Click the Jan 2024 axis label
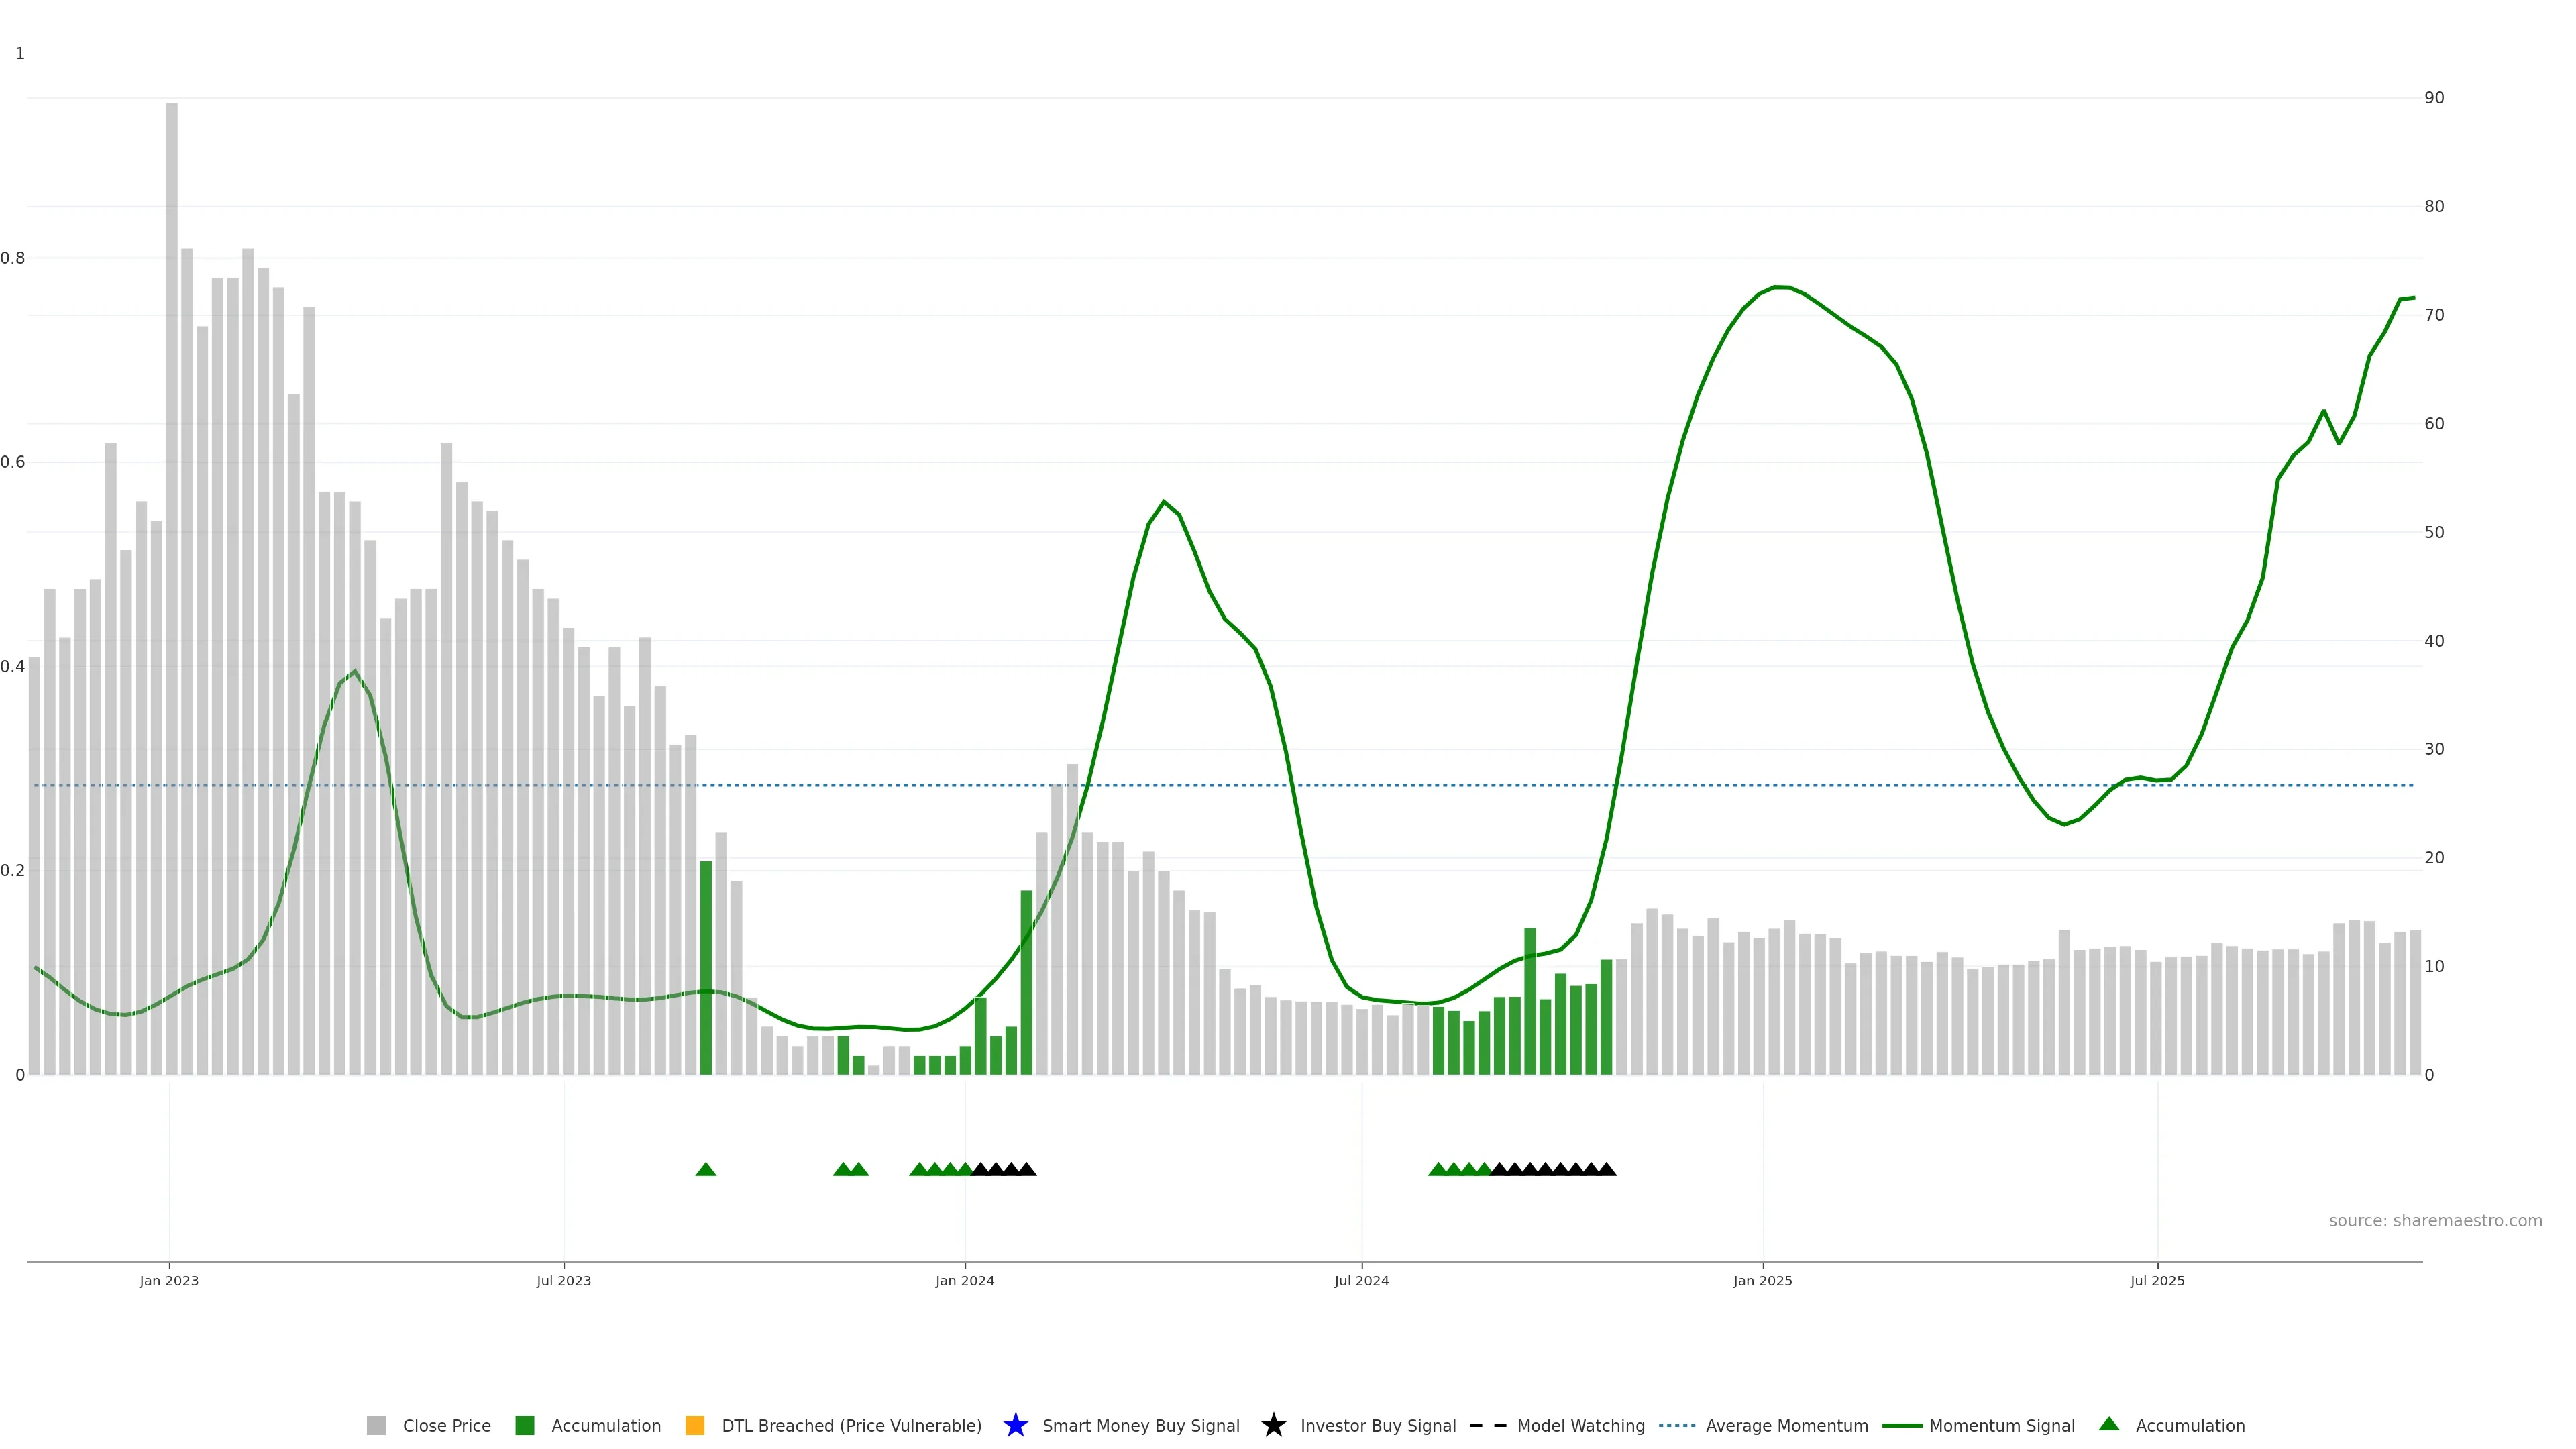2576x1449 pixels. (x=964, y=1280)
